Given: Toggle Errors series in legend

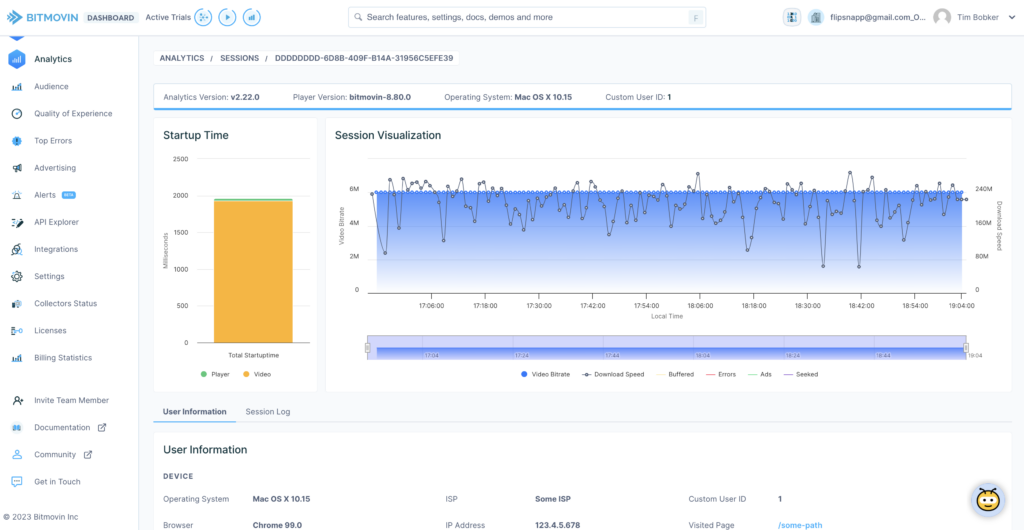Looking at the screenshot, I should coord(721,375).
